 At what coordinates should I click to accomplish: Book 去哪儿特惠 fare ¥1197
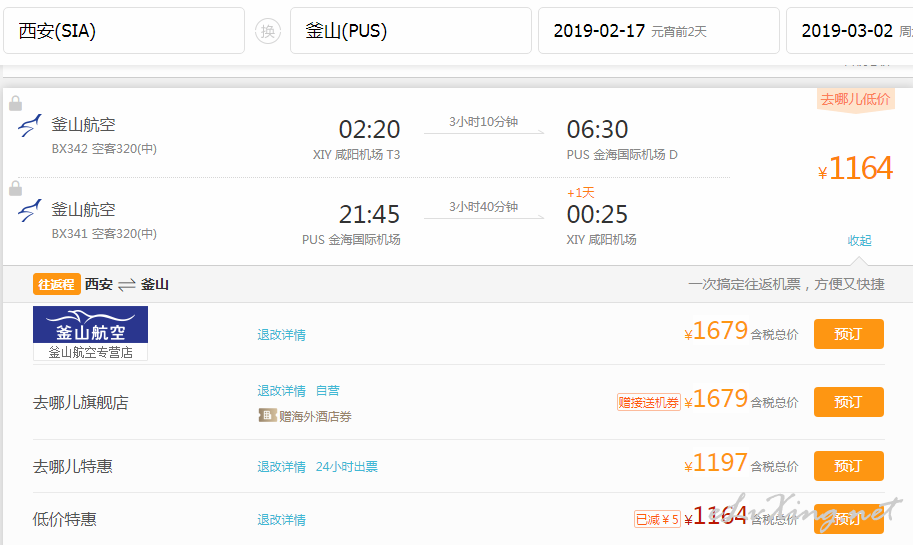(848, 466)
